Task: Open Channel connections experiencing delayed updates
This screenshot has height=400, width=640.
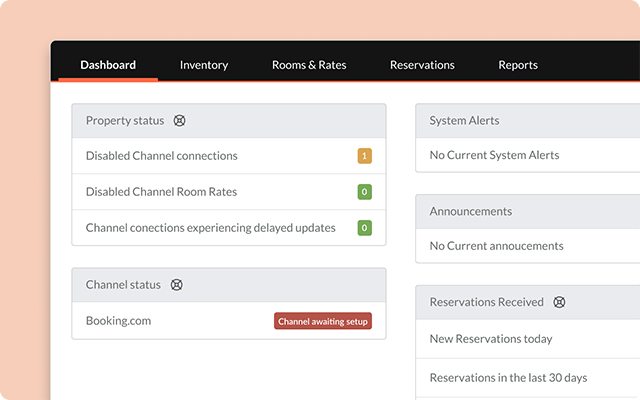Action: point(210,228)
